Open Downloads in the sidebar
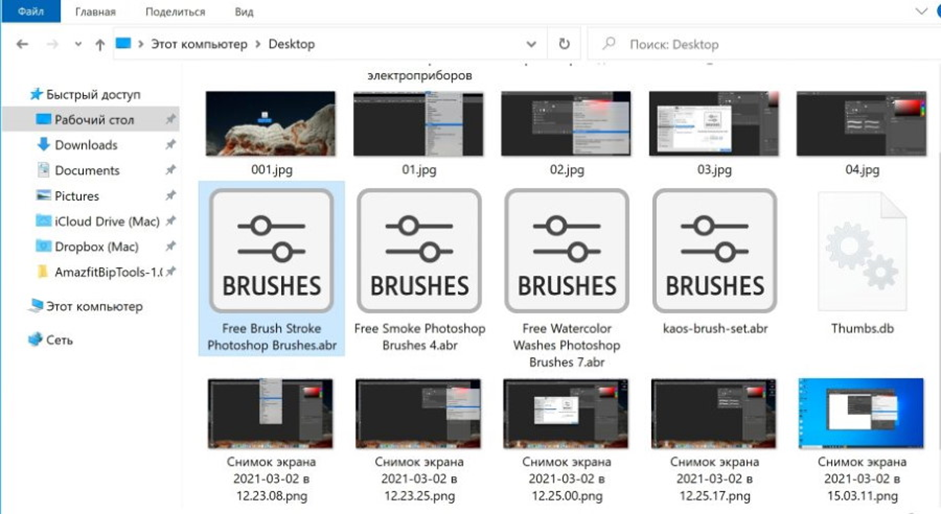Image resolution: width=941 pixels, height=514 pixels. [x=86, y=145]
